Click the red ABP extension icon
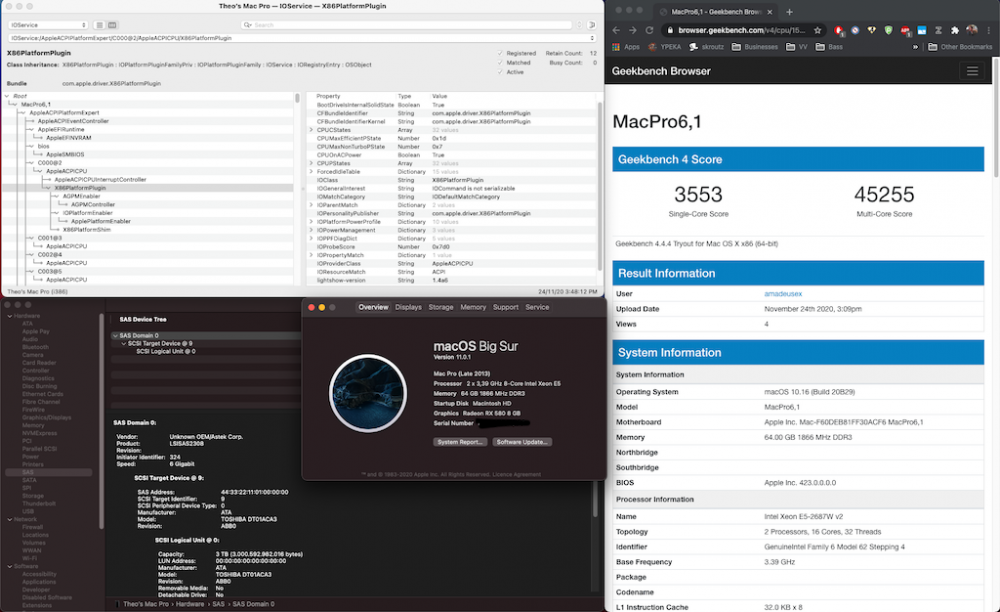Viewport: 1000px width, 612px height. (x=905, y=30)
